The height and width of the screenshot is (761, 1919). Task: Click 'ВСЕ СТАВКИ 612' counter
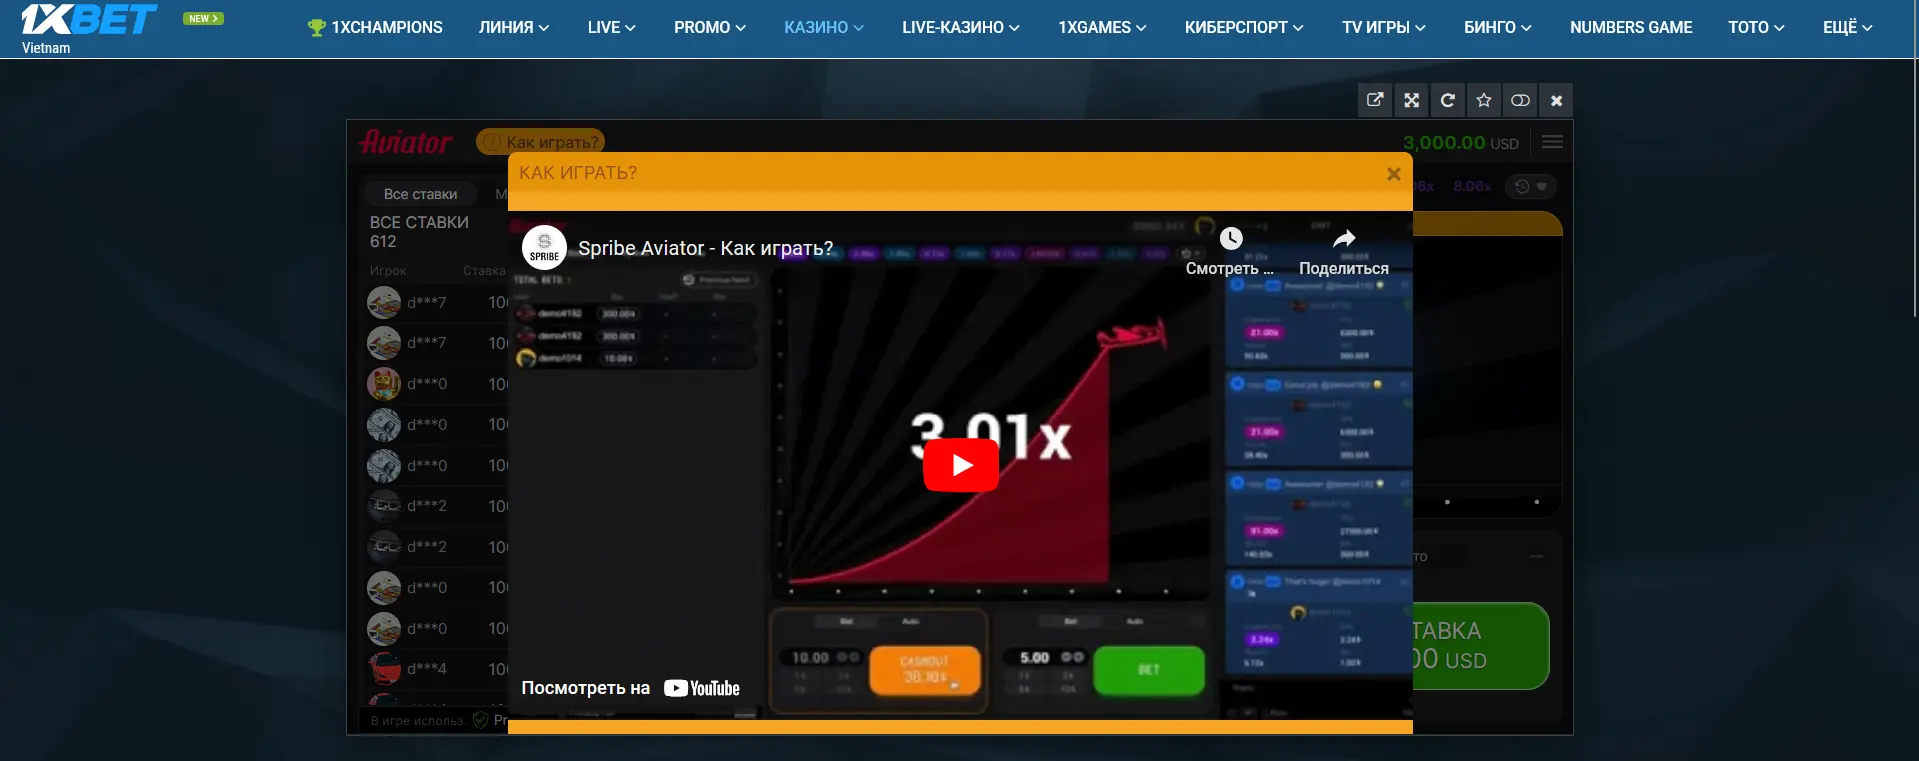tap(419, 232)
